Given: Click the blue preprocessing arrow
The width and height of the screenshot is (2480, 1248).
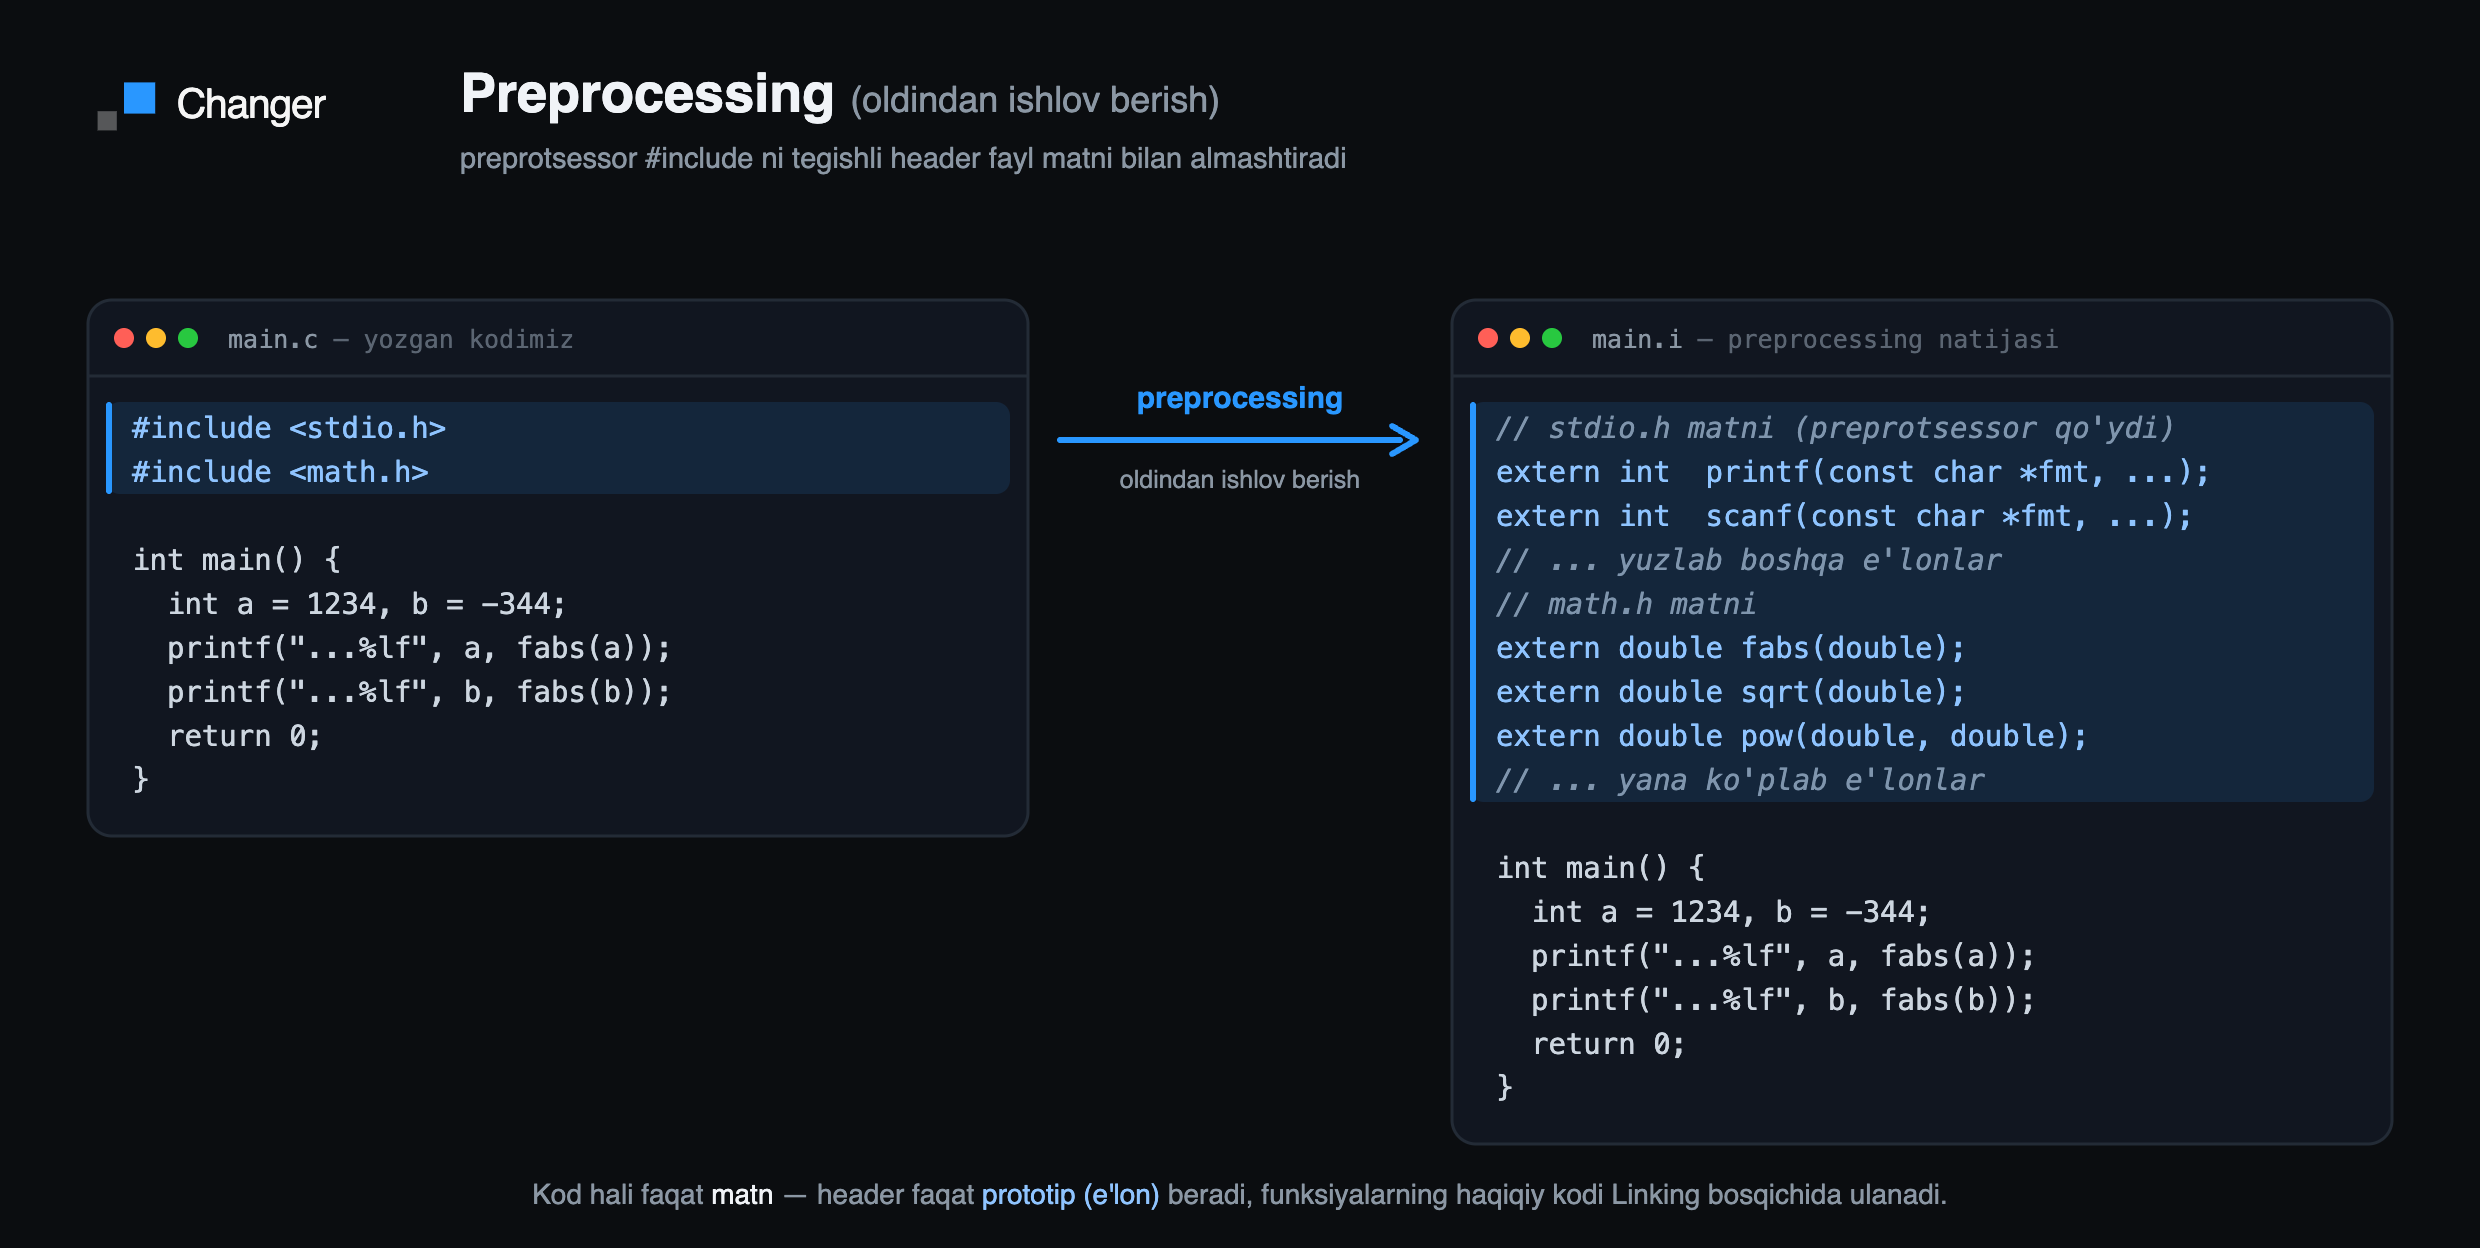Looking at the screenshot, I should [1238, 439].
